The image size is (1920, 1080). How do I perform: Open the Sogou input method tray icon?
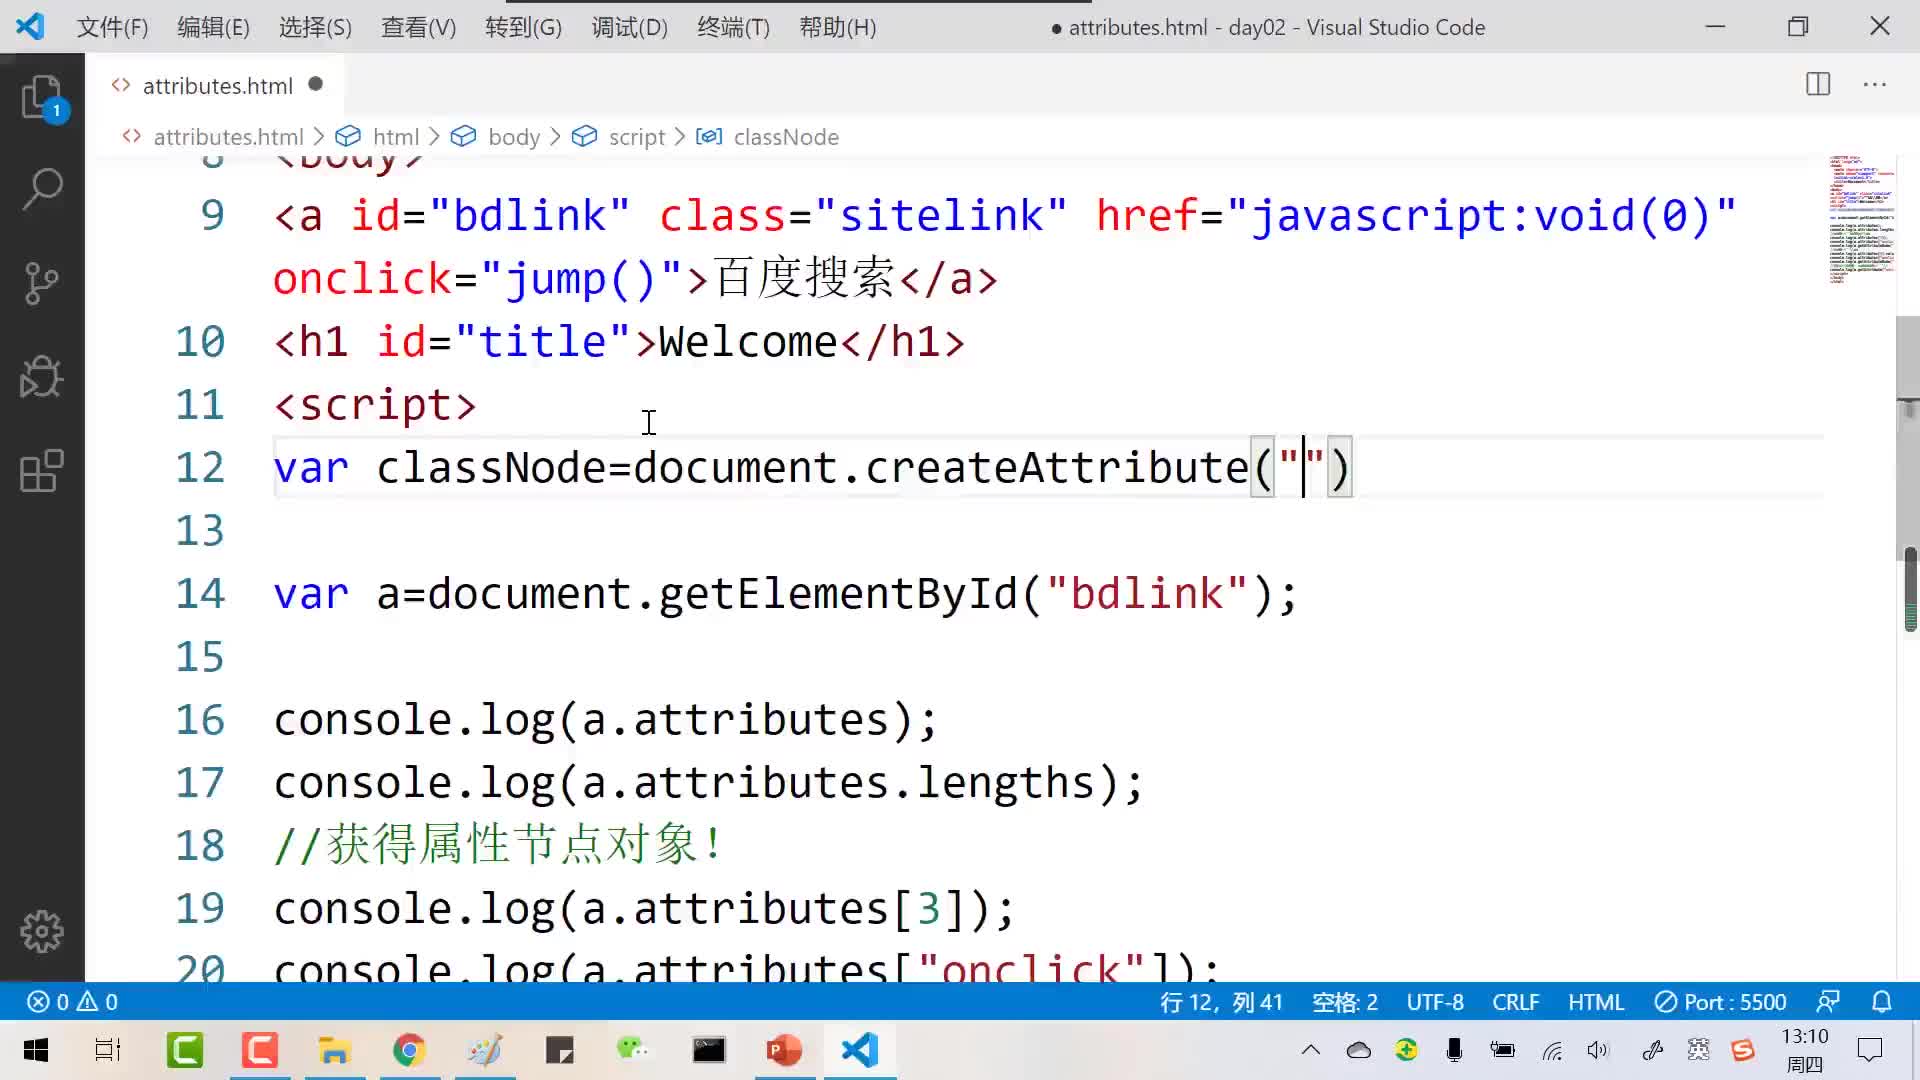click(x=1743, y=1050)
